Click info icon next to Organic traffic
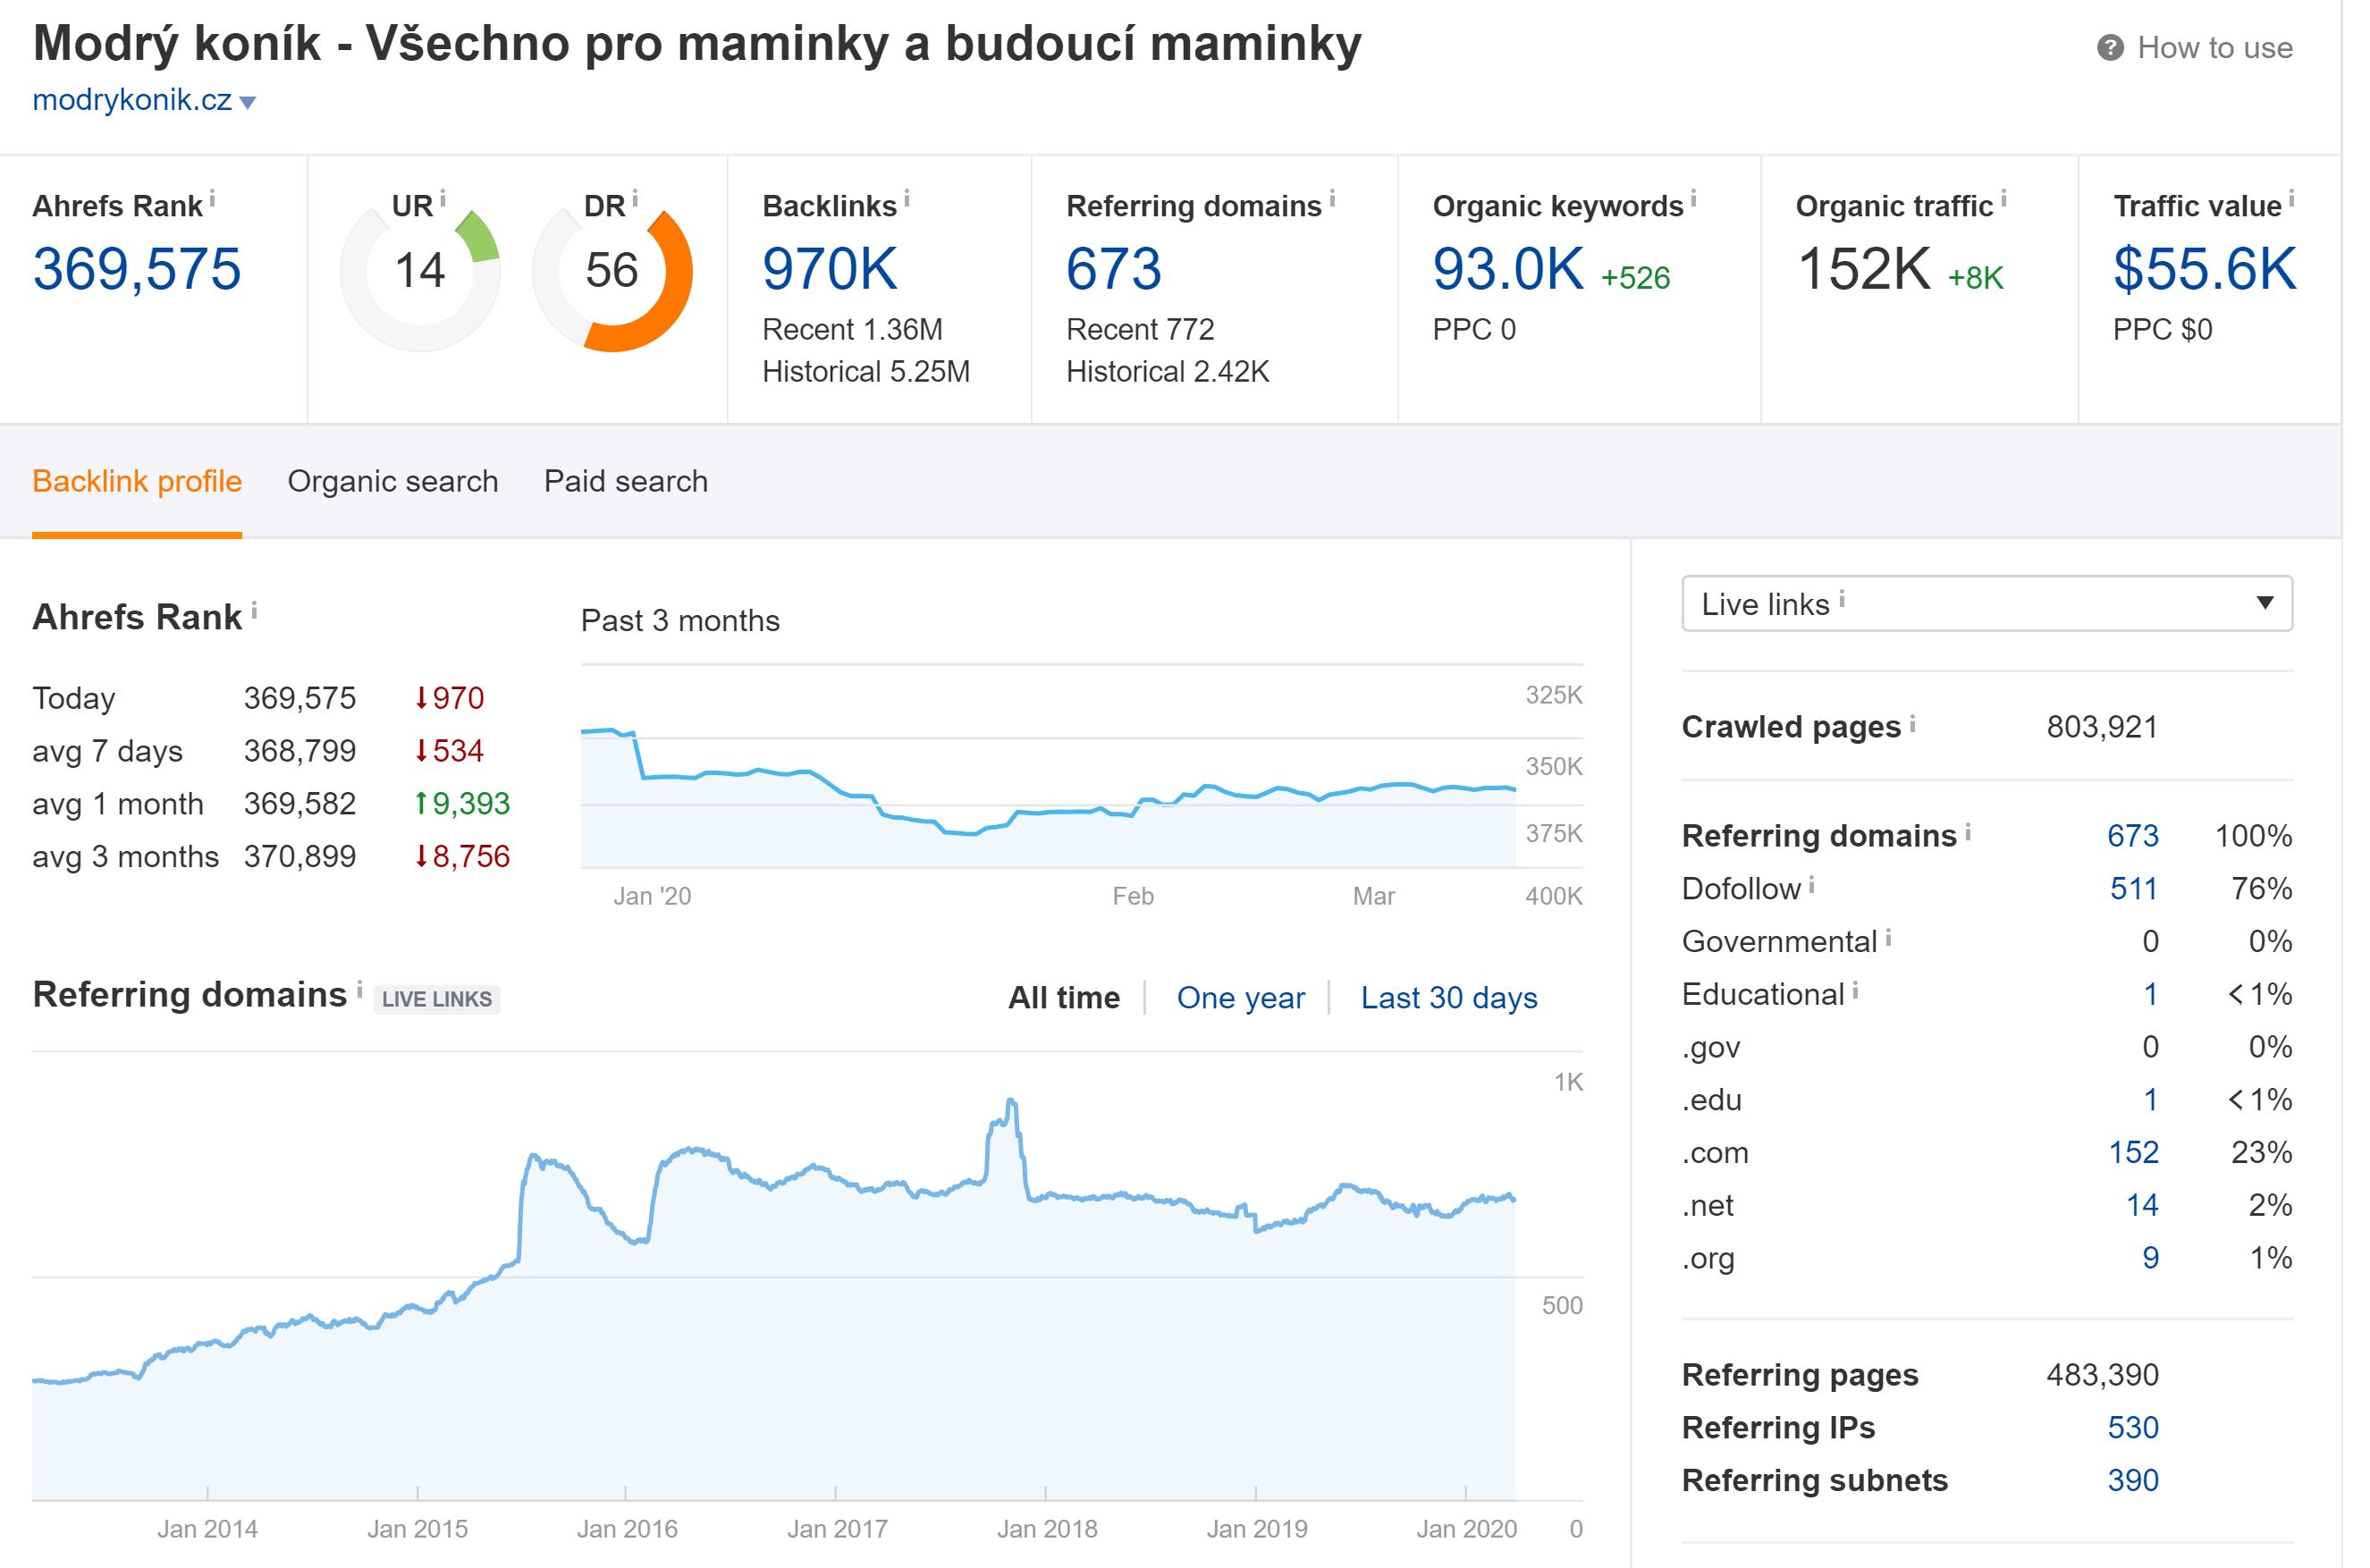The width and height of the screenshot is (2370, 1568). click(2003, 198)
